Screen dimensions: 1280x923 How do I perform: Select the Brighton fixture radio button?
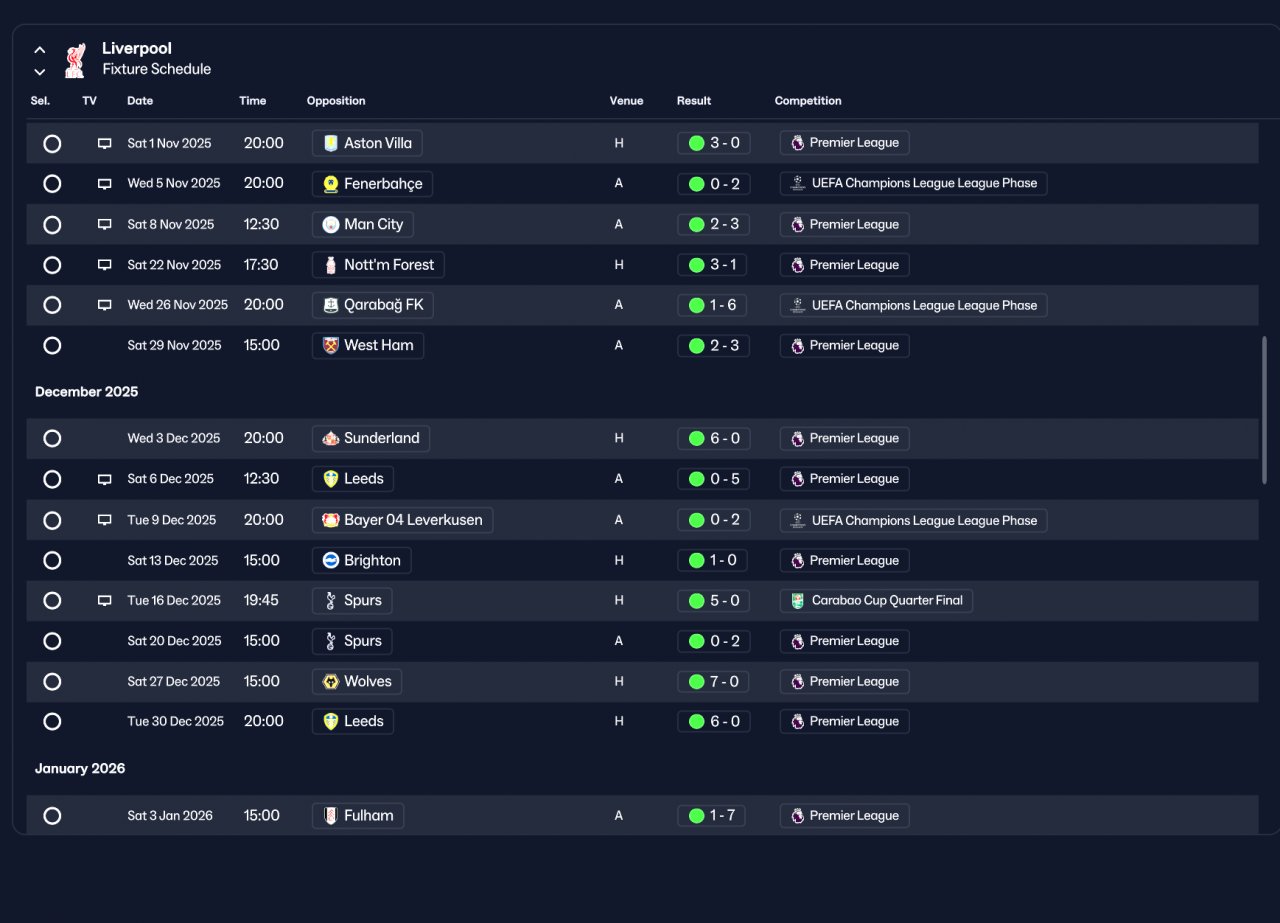pos(52,560)
